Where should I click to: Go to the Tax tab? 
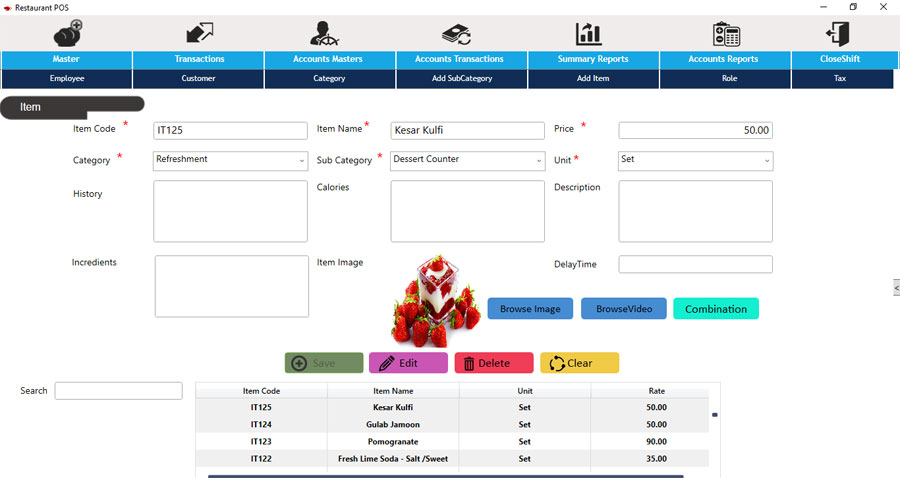tap(840, 78)
